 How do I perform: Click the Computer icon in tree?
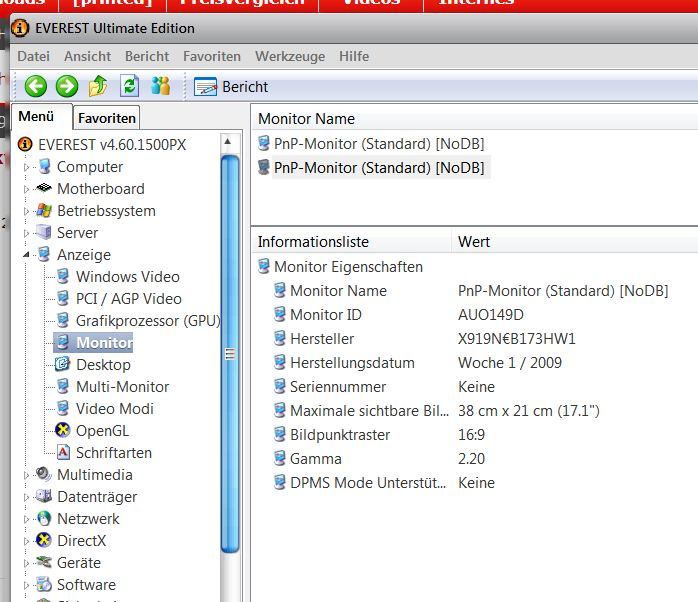pos(44,166)
